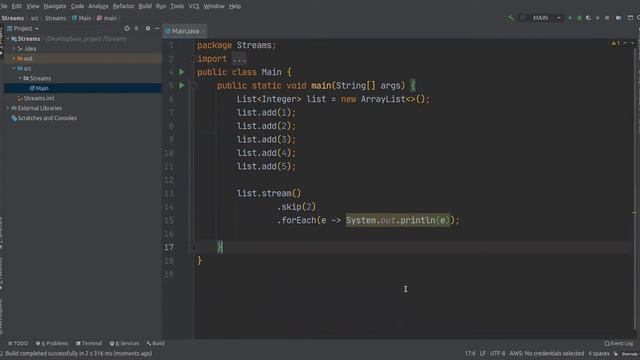Open the Build menu
This screenshot has height=360, width=640.
[145, 6]
